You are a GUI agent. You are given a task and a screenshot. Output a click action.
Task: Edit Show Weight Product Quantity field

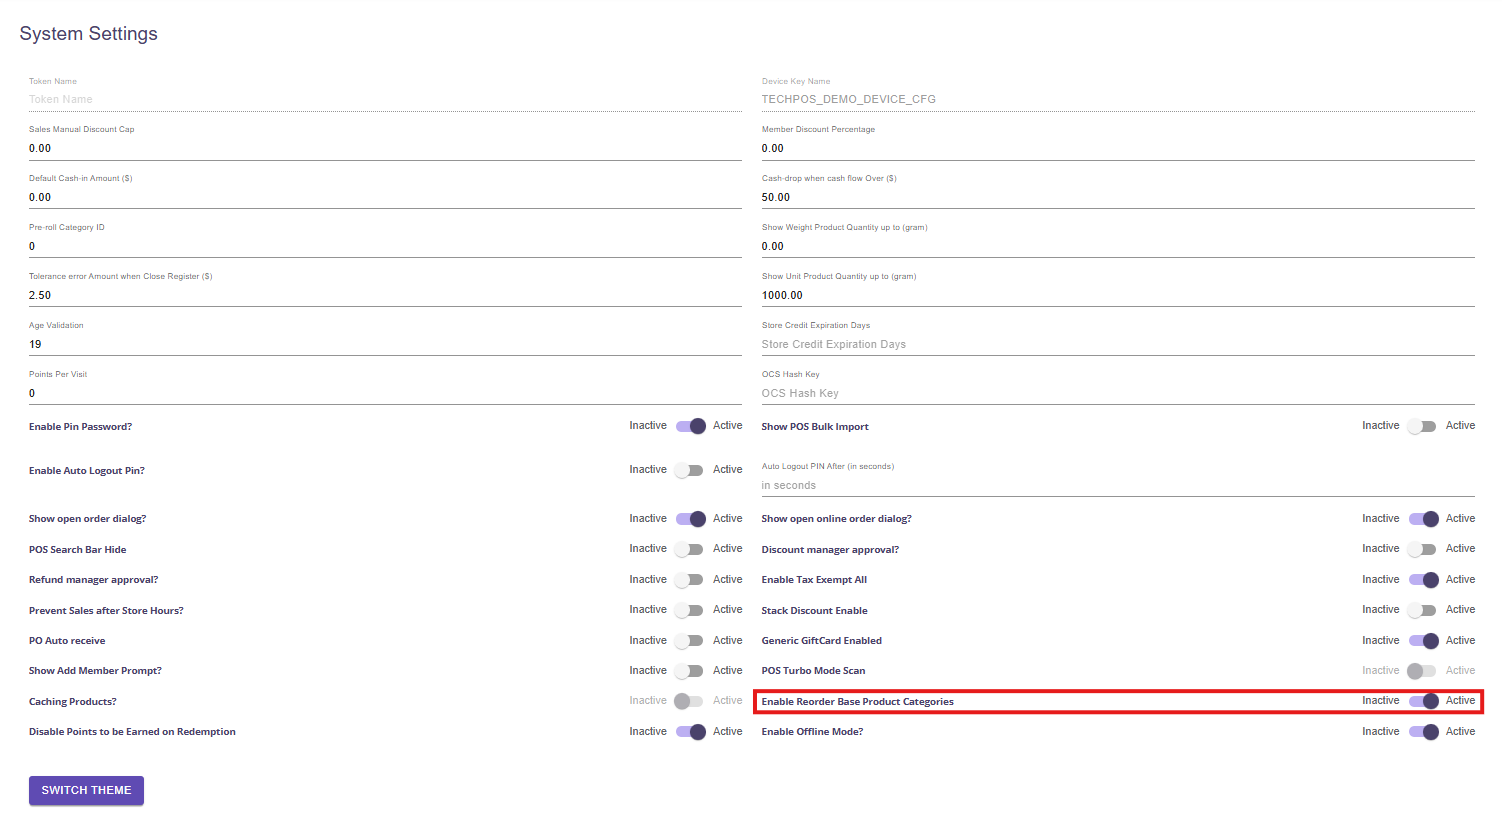coord(1118,246)
